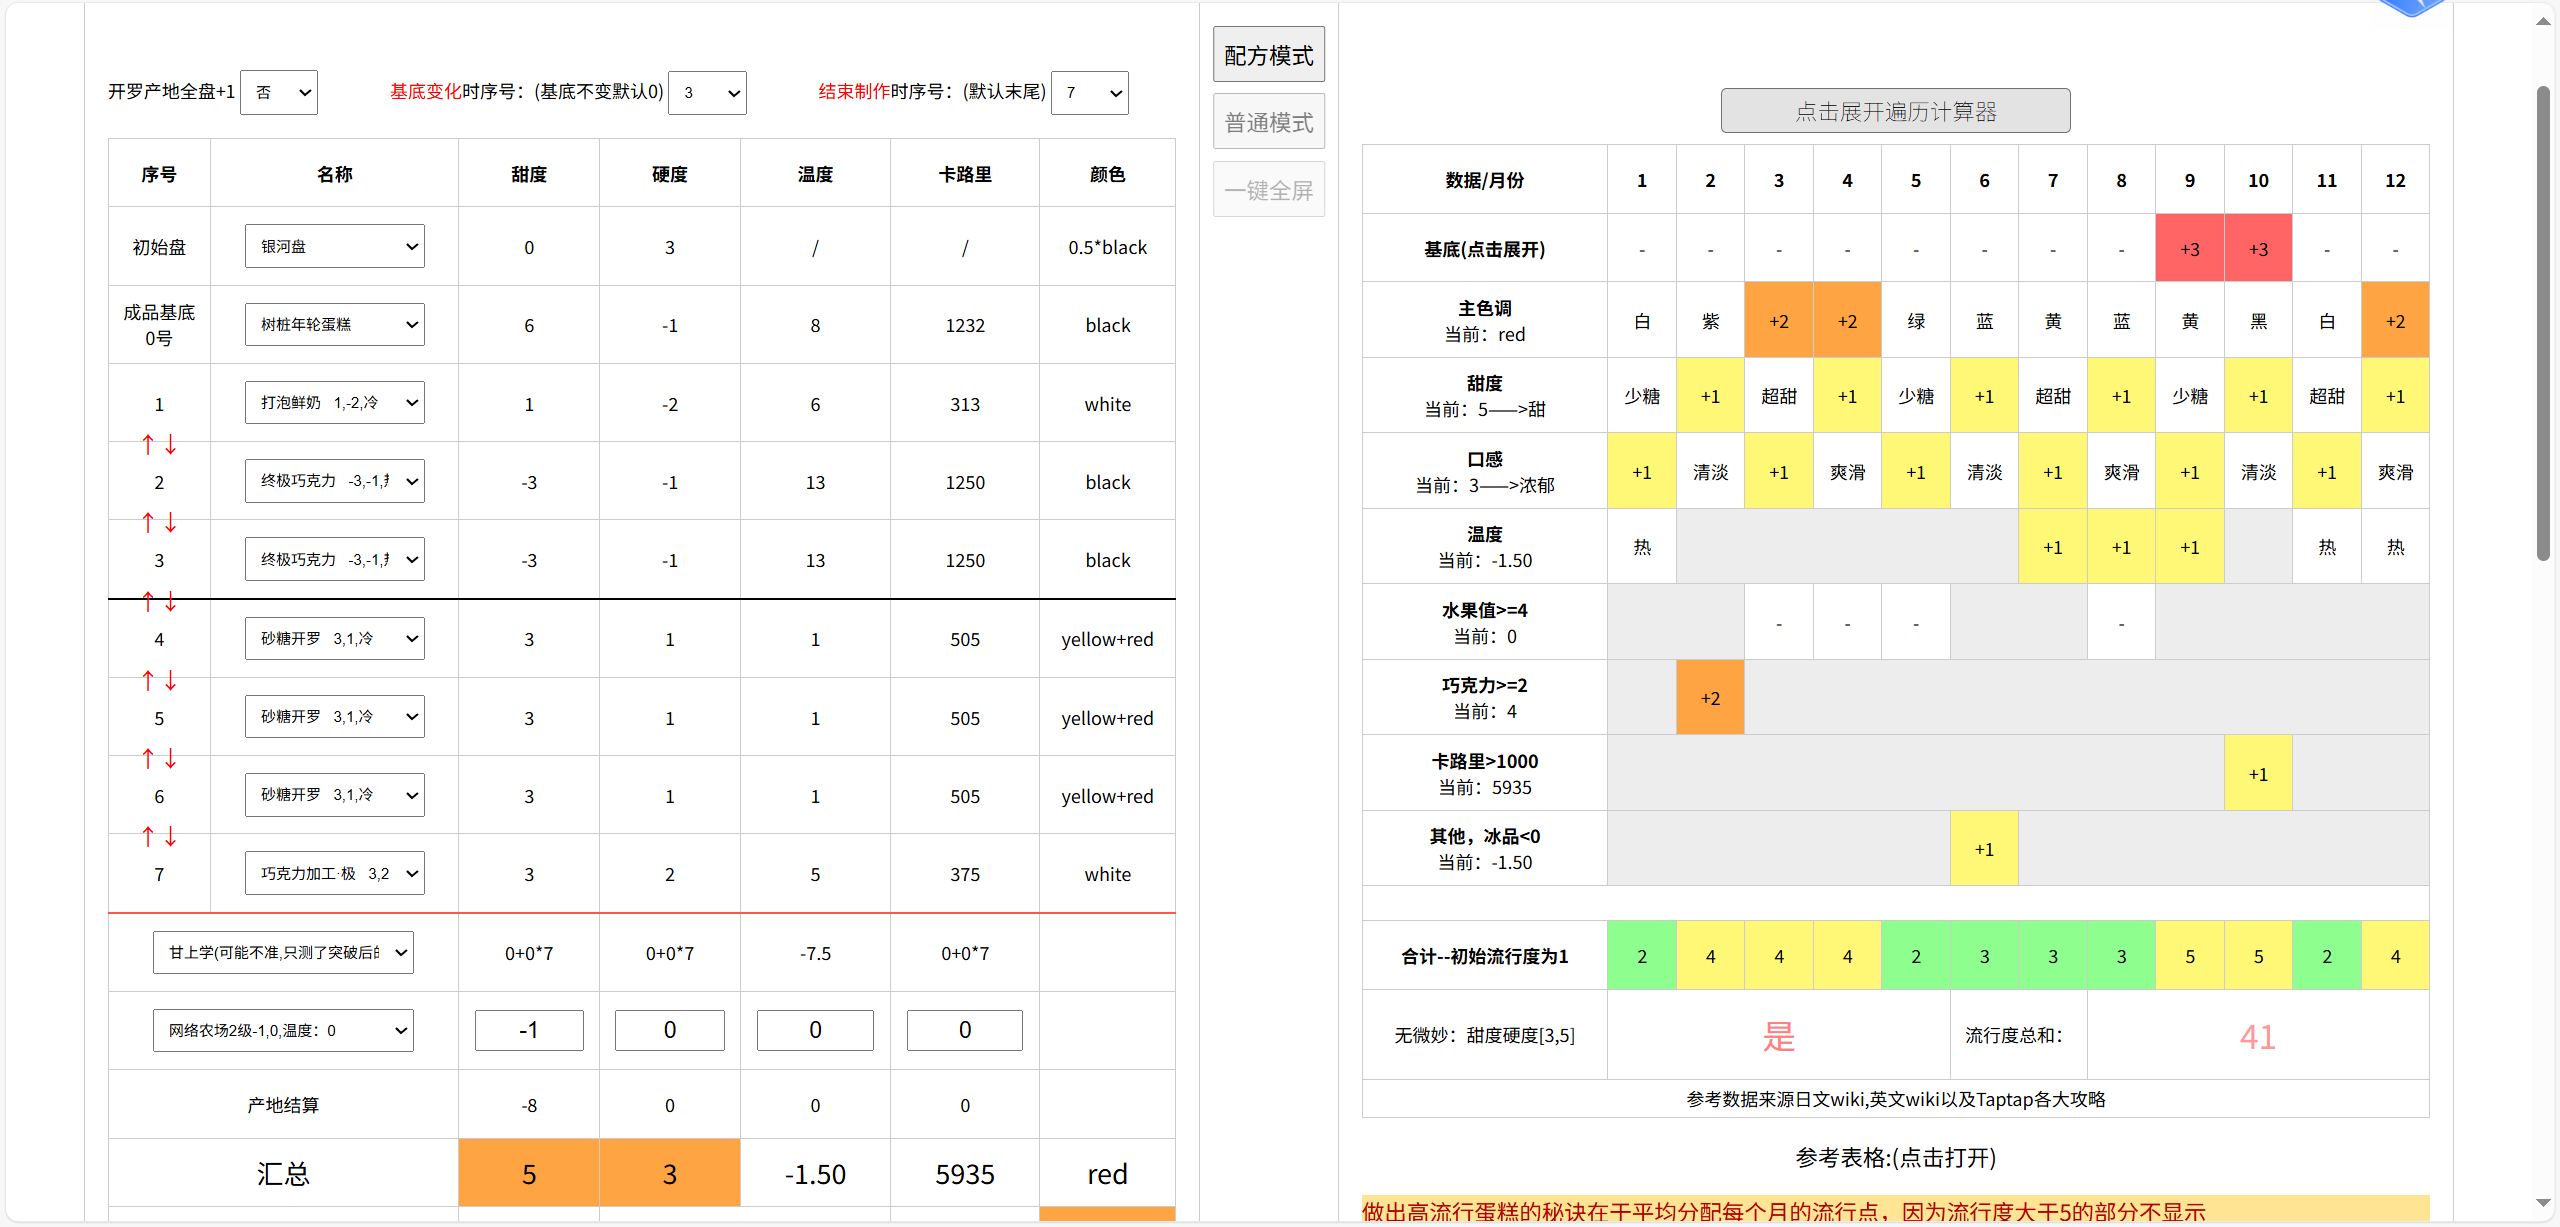Switch to 配方模式 mode

pyautogui.click(x=1269, y=54)
